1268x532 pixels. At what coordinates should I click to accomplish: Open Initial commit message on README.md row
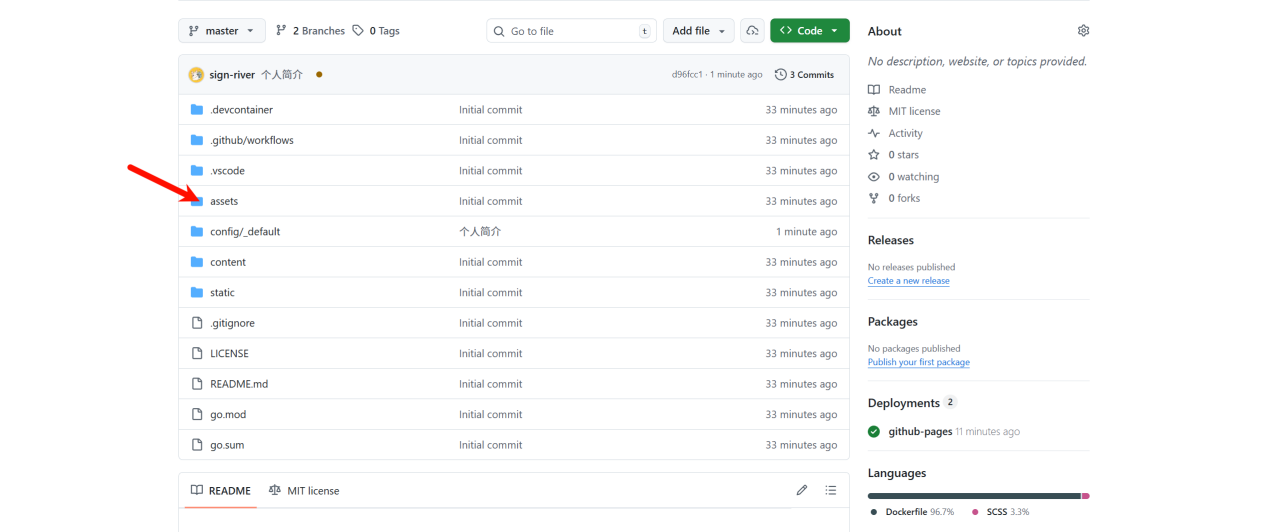coord(490,384)
